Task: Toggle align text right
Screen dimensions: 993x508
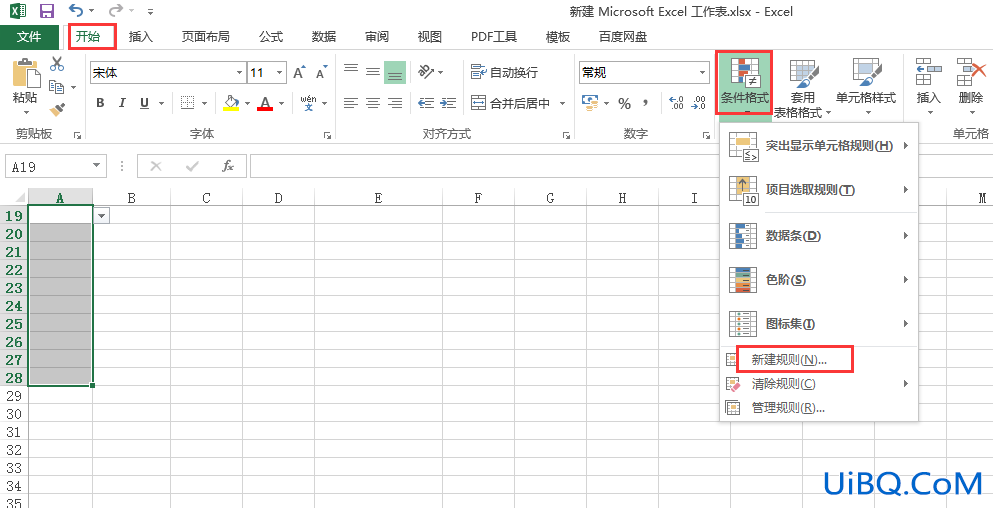Action: point(395,103)
